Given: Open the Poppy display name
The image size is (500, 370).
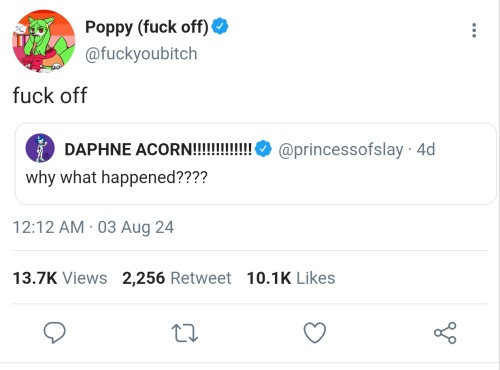Looking at the screenshot, I should (x=147, y=27).
